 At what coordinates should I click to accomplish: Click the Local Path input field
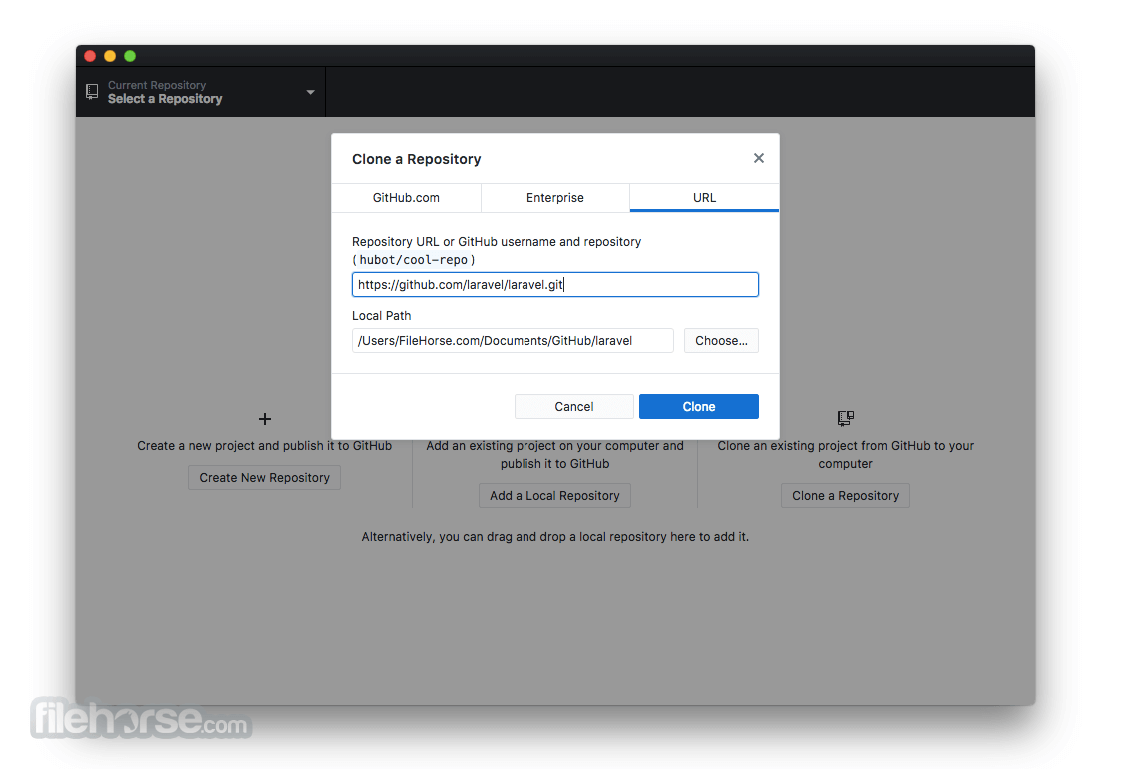[512, 341]
